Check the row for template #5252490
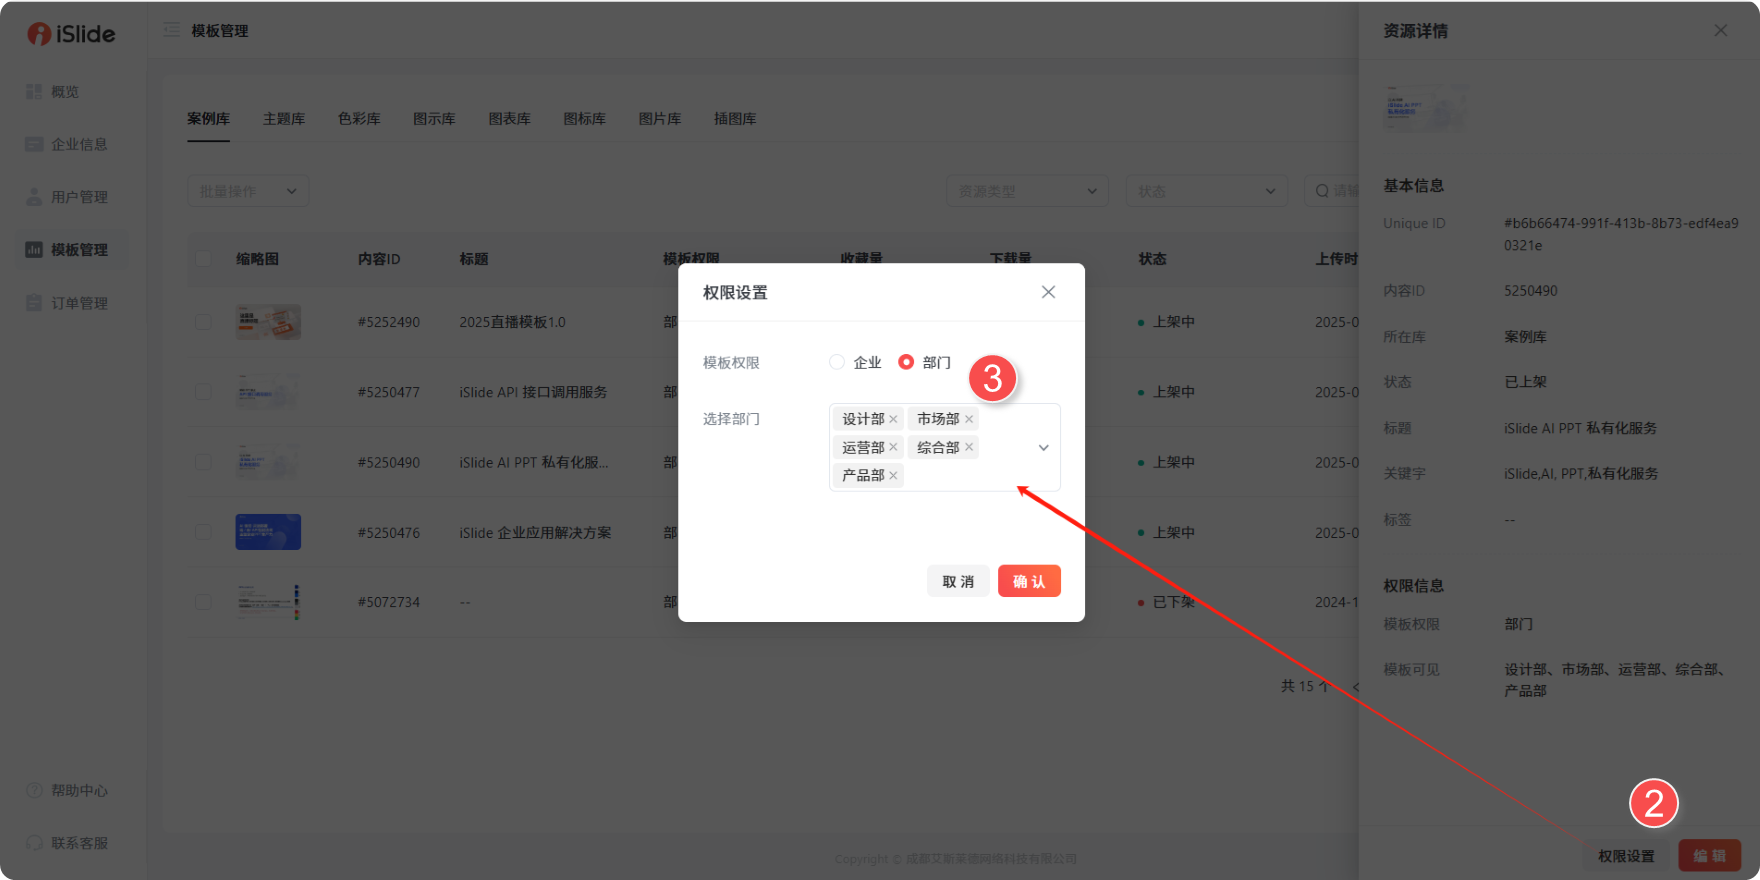Screen dimensions: 1760x880 (203, 322)
